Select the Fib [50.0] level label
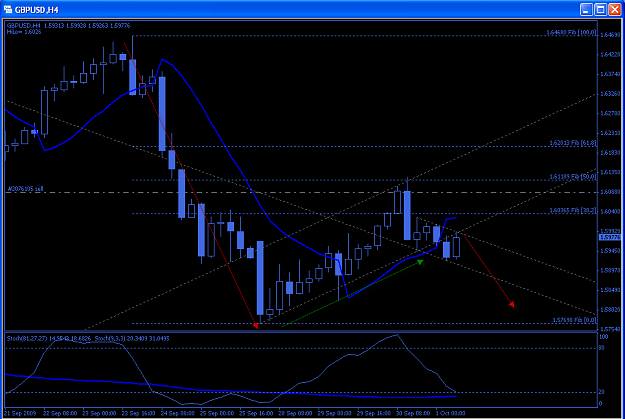This screenshot has height=419, width=625. [x=573, y=176]
